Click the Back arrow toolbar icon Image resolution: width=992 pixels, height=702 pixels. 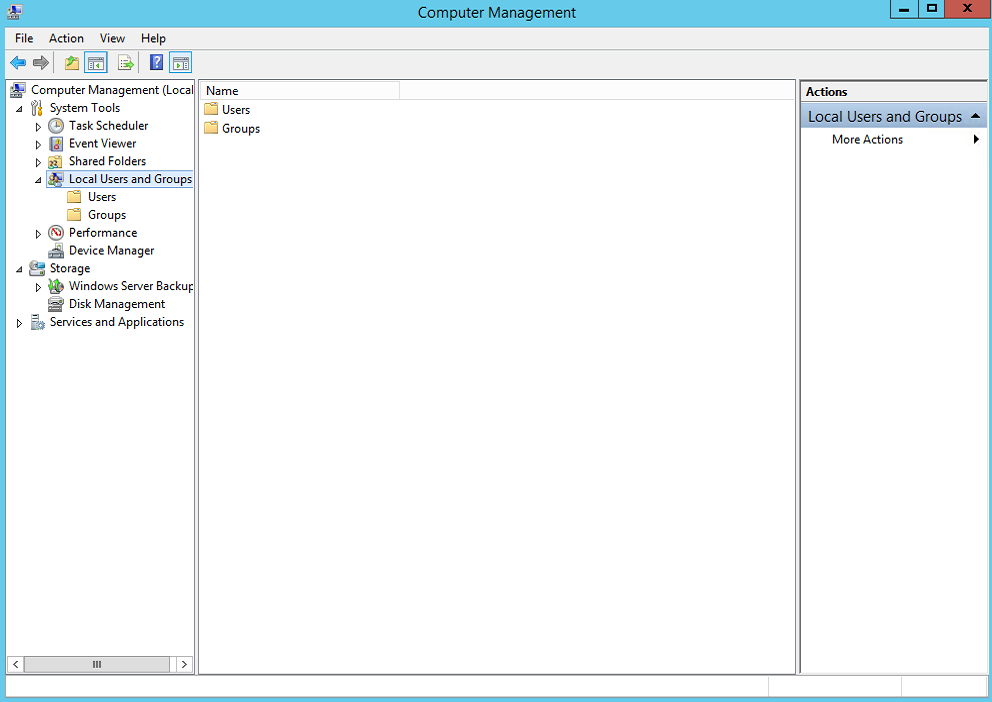pos(18,63)
